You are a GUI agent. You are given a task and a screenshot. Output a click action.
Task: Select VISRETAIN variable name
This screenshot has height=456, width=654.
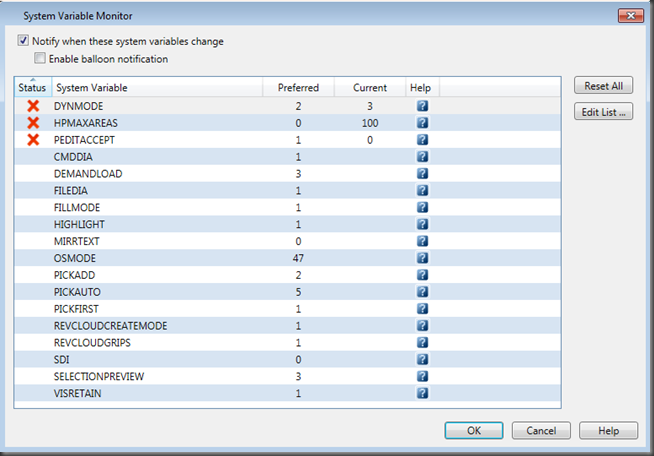click(x=77, y=393)
